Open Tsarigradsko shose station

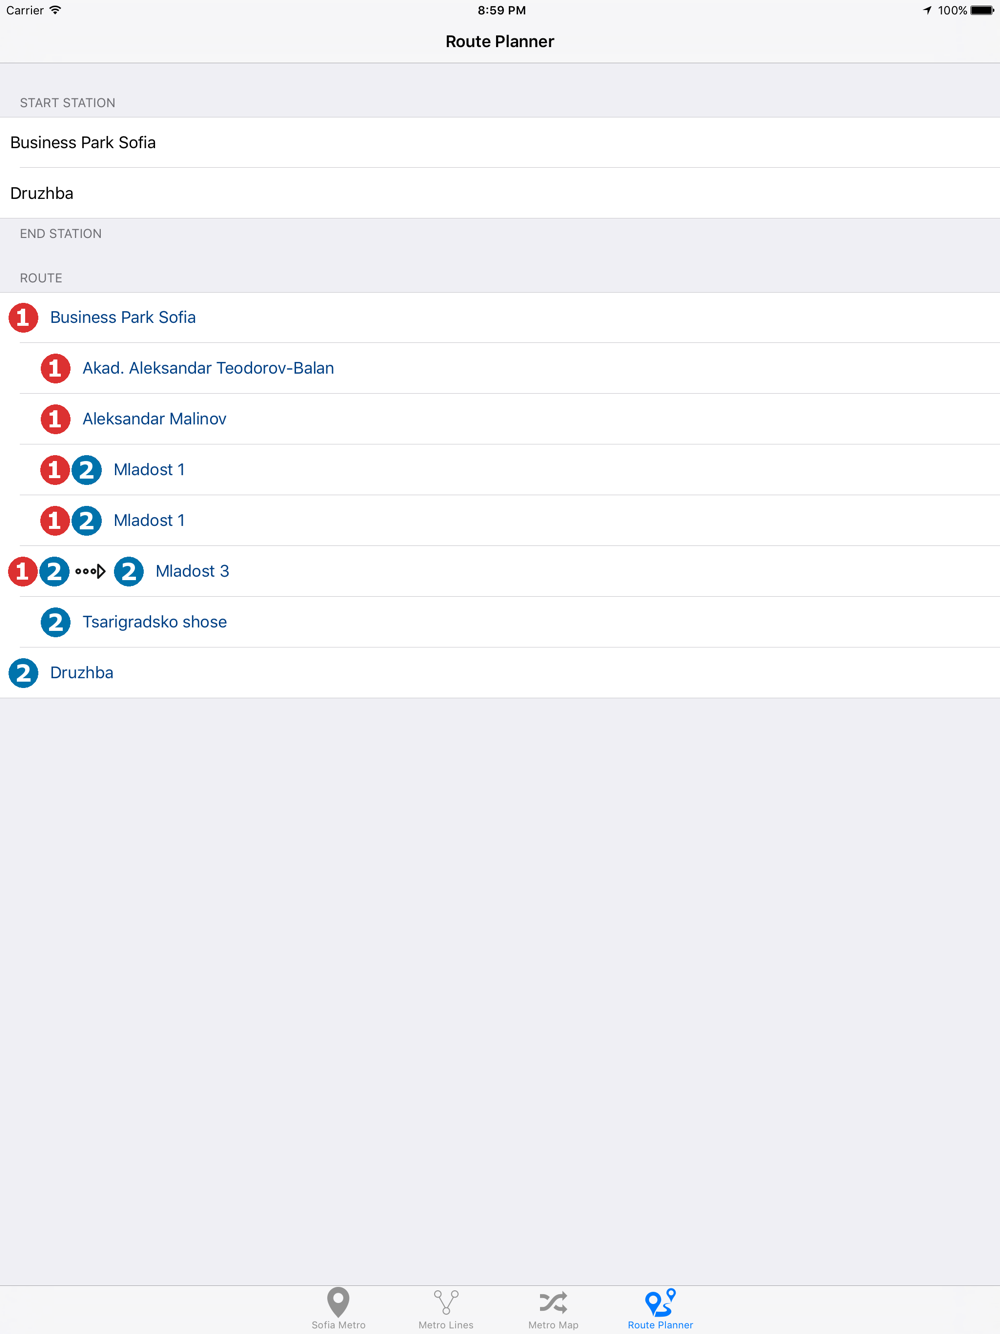click(500, 622)
